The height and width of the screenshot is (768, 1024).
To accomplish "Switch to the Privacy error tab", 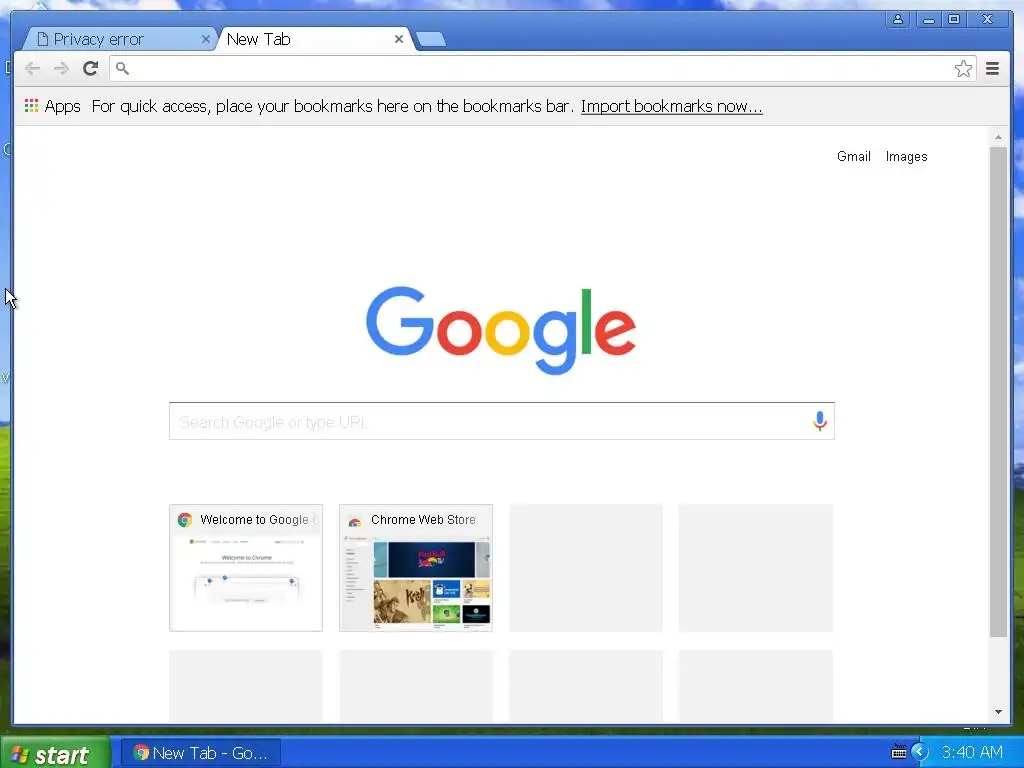I will [118, 39].
